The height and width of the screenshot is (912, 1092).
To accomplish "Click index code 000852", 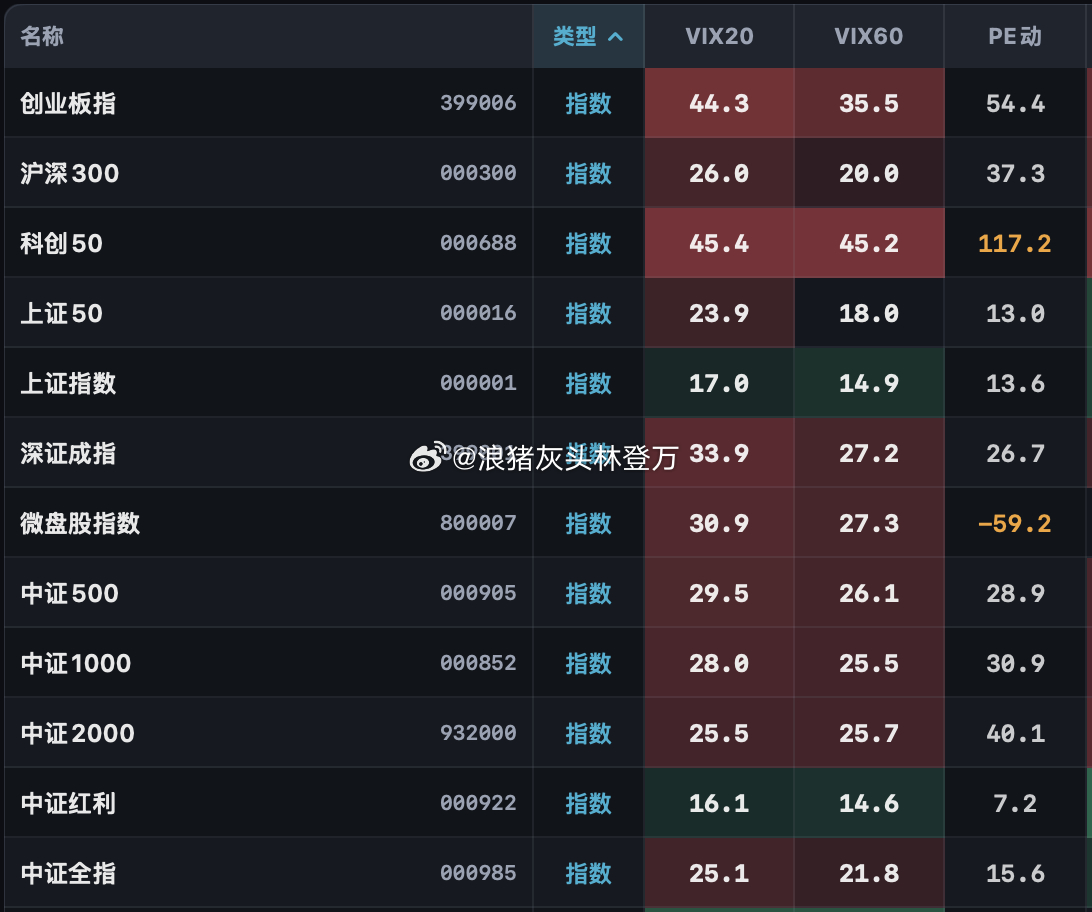I will [478, 663].
